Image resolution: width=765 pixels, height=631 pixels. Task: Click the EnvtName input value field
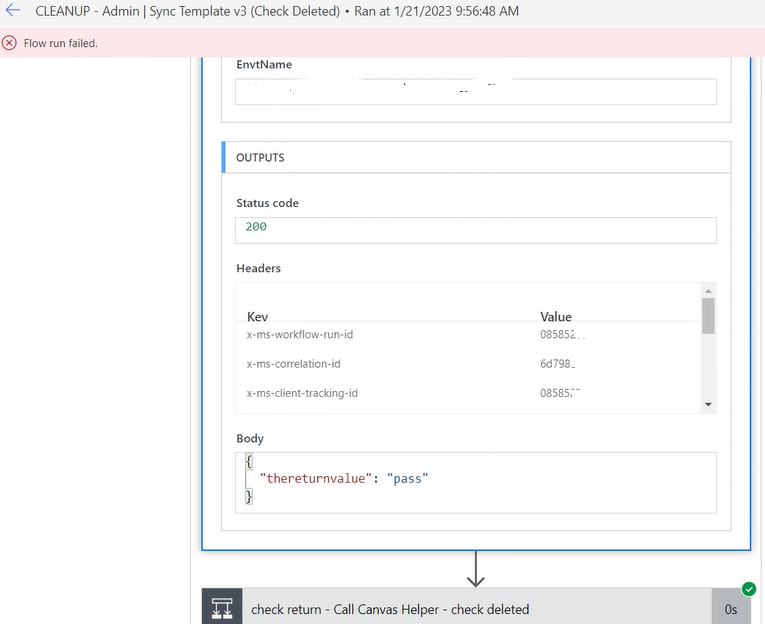tap(476, 92)
